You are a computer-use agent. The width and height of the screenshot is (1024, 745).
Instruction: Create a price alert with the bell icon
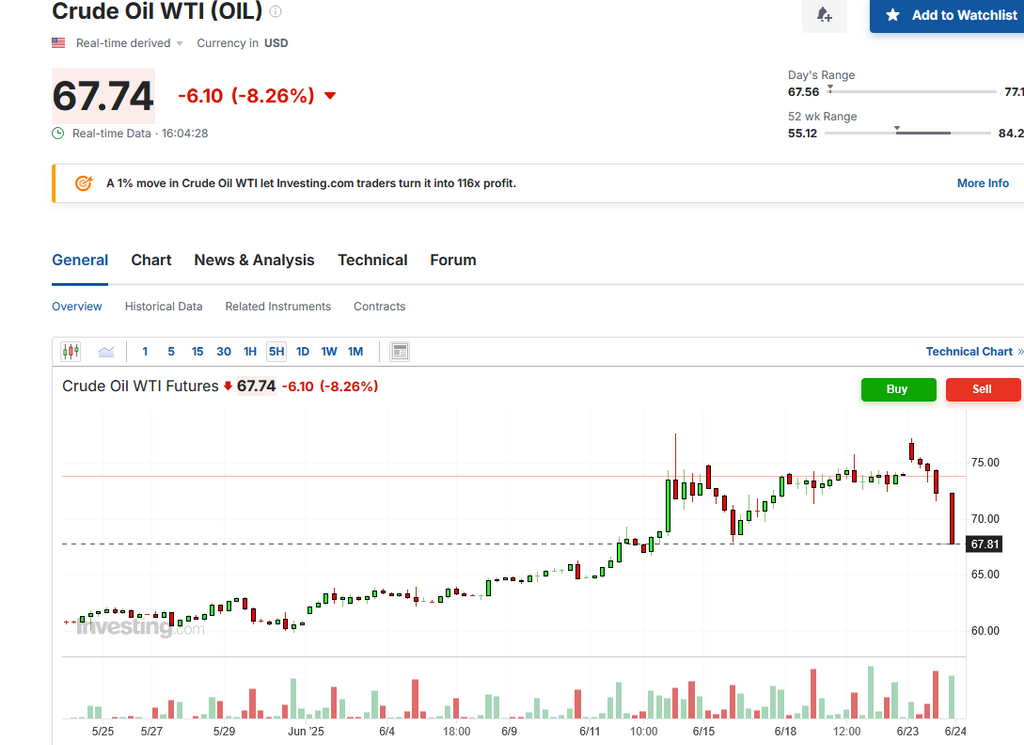point(824,14)
